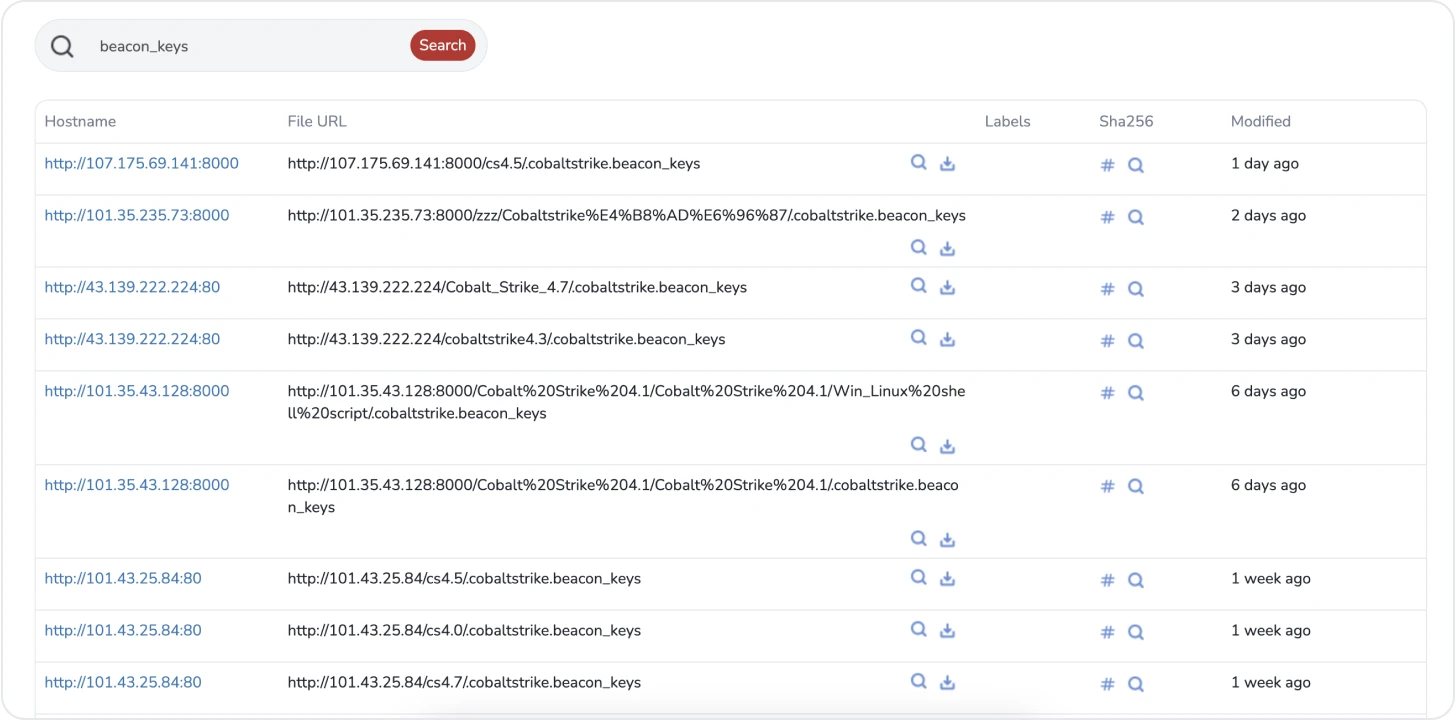Search by Sha256 for cs4.7 row
Image resolution: width=1455 pixels, height=720 pixels.
(1135, 684)
